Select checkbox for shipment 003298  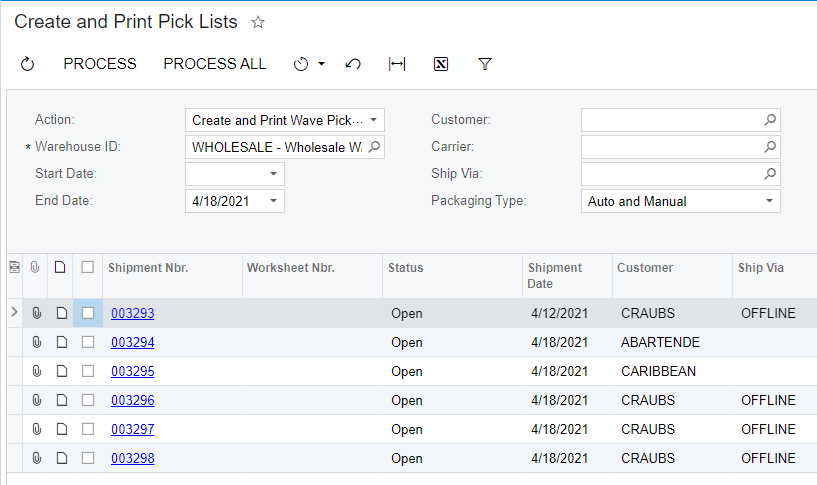[88, 458]
